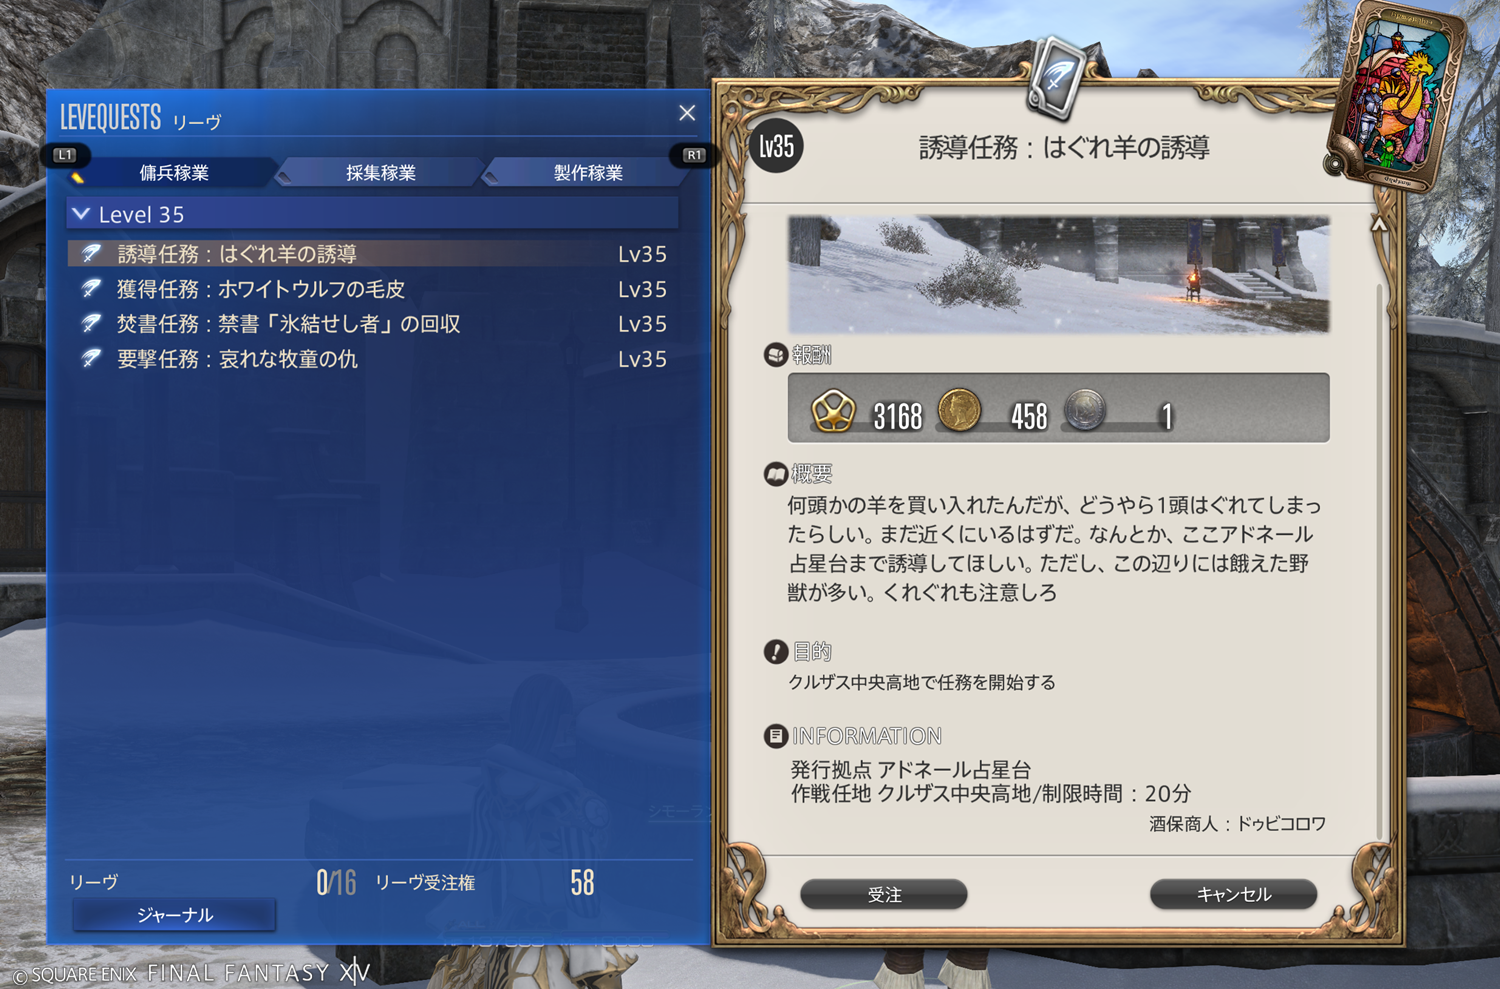The width and height of the screenshot is (1500, 989).
Task: Accept the leve with 受注 button
Action: coord(884,894)
